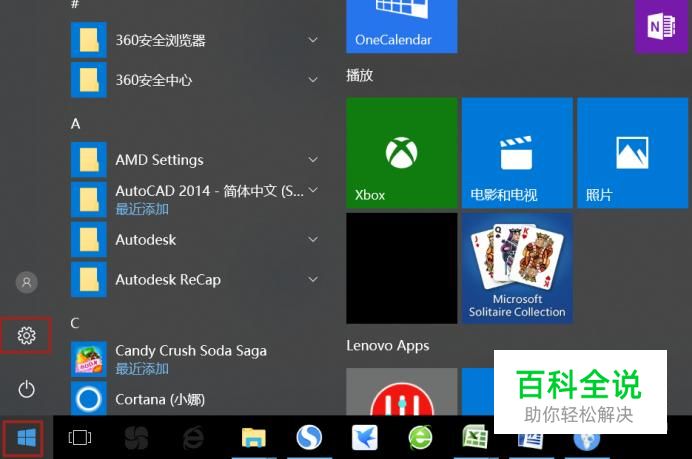Expand the 360安全中心 folder chevron

313,80
